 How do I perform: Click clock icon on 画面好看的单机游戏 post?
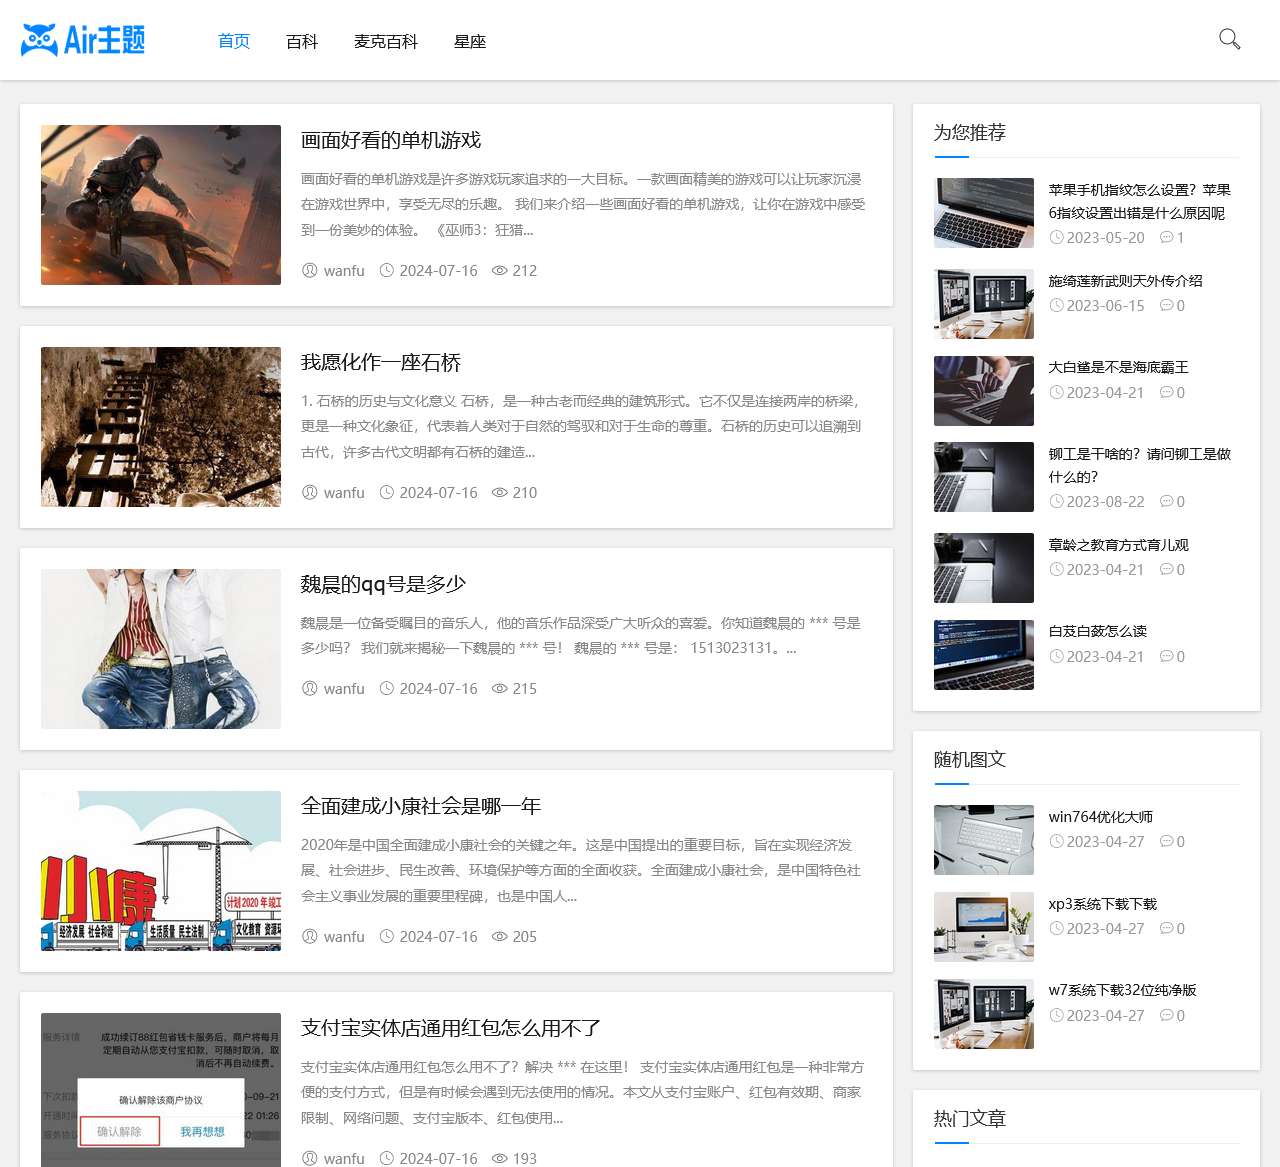tap(387, 270)
